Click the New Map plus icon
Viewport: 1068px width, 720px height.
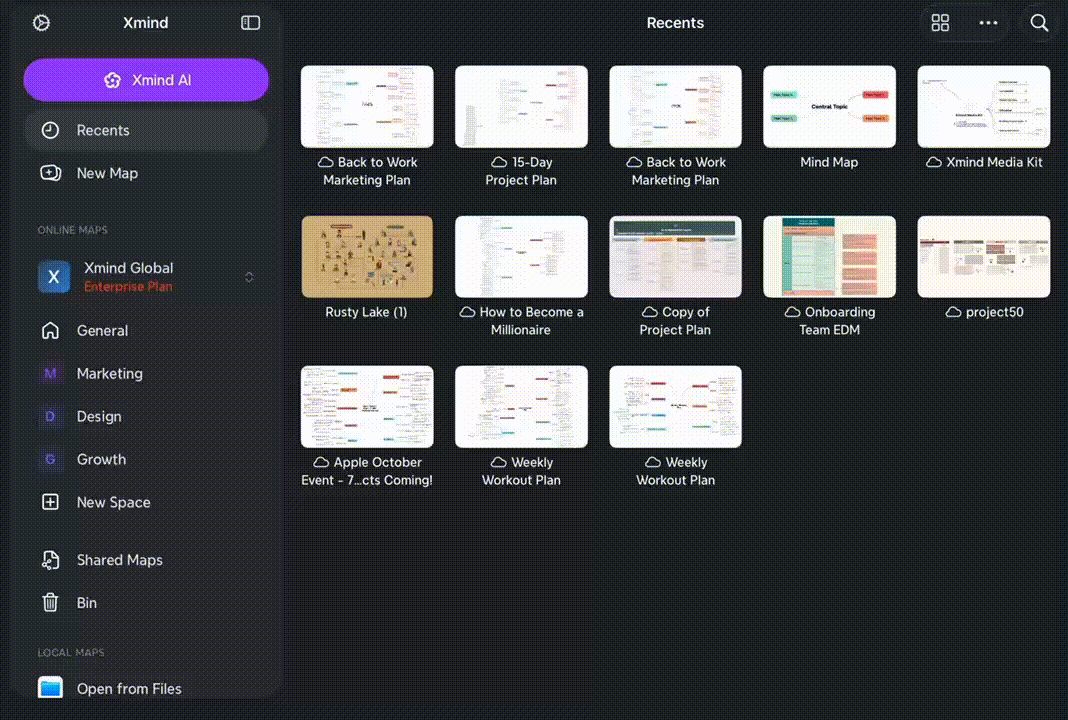click(50, 173)
